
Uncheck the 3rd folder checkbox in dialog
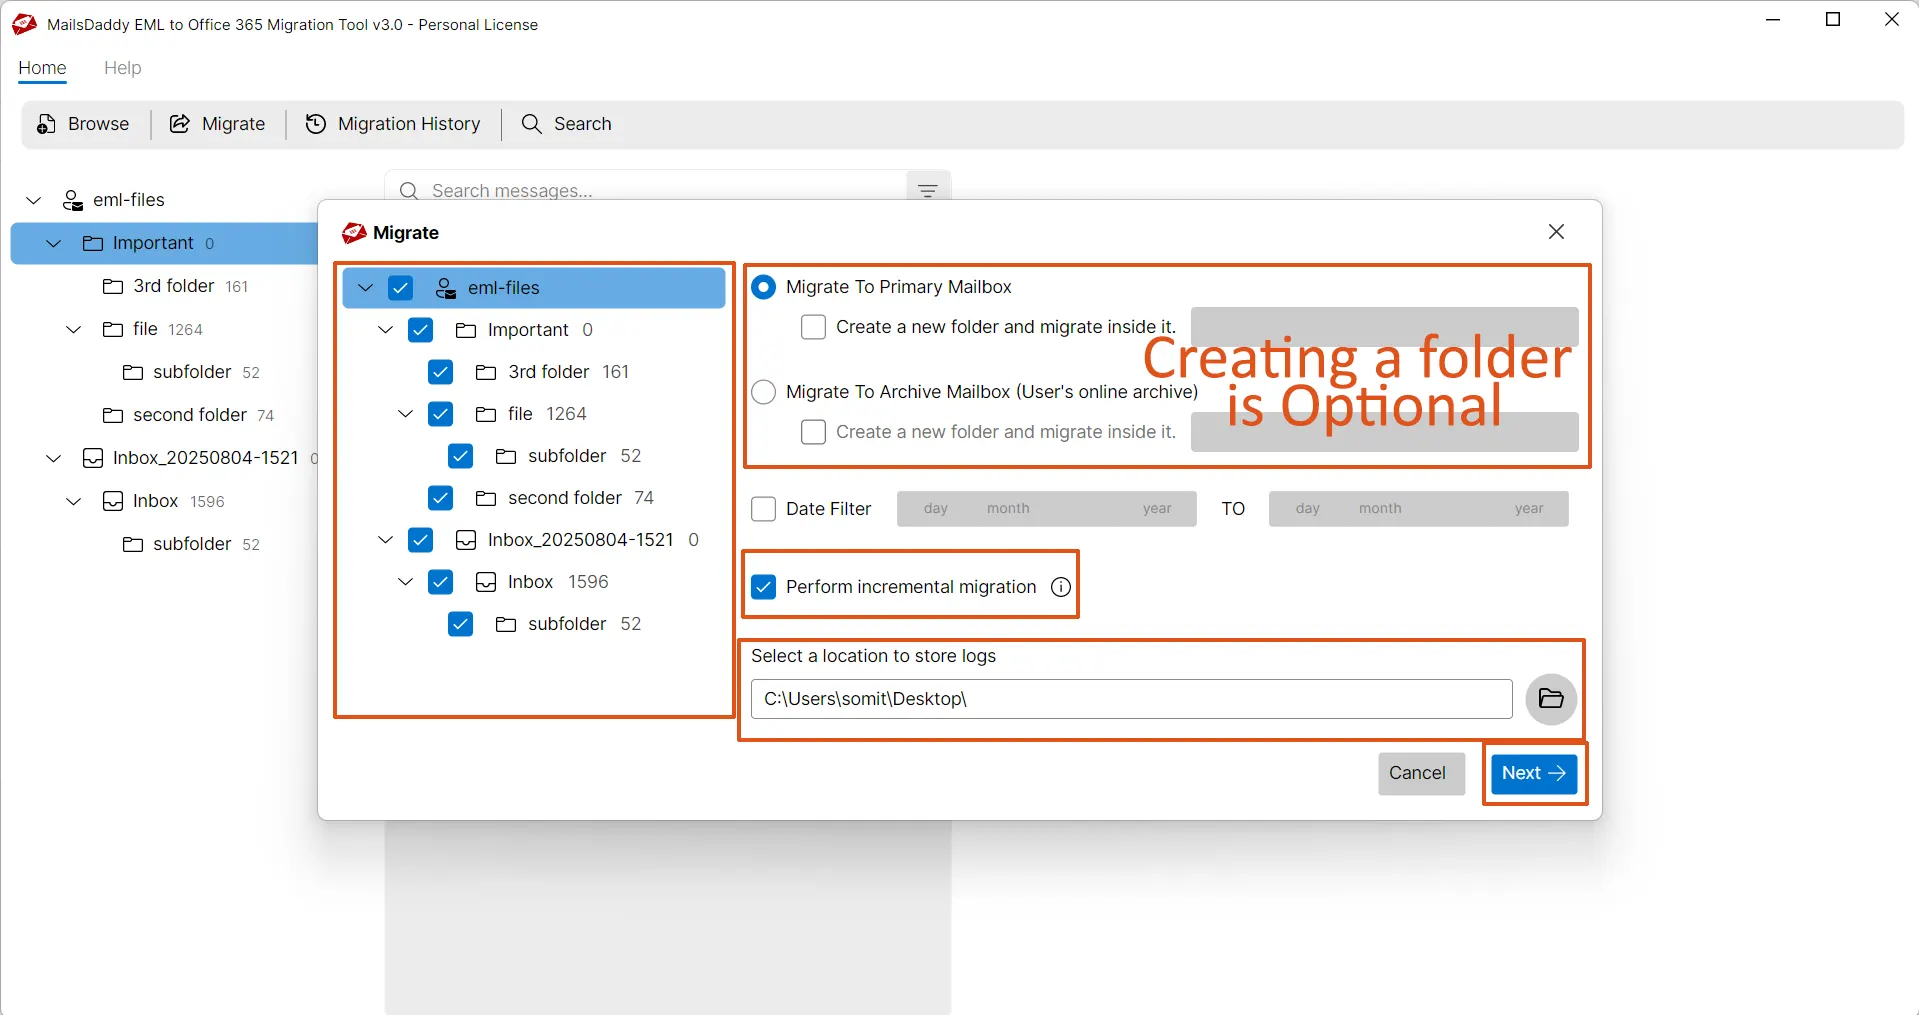[440, 372]
